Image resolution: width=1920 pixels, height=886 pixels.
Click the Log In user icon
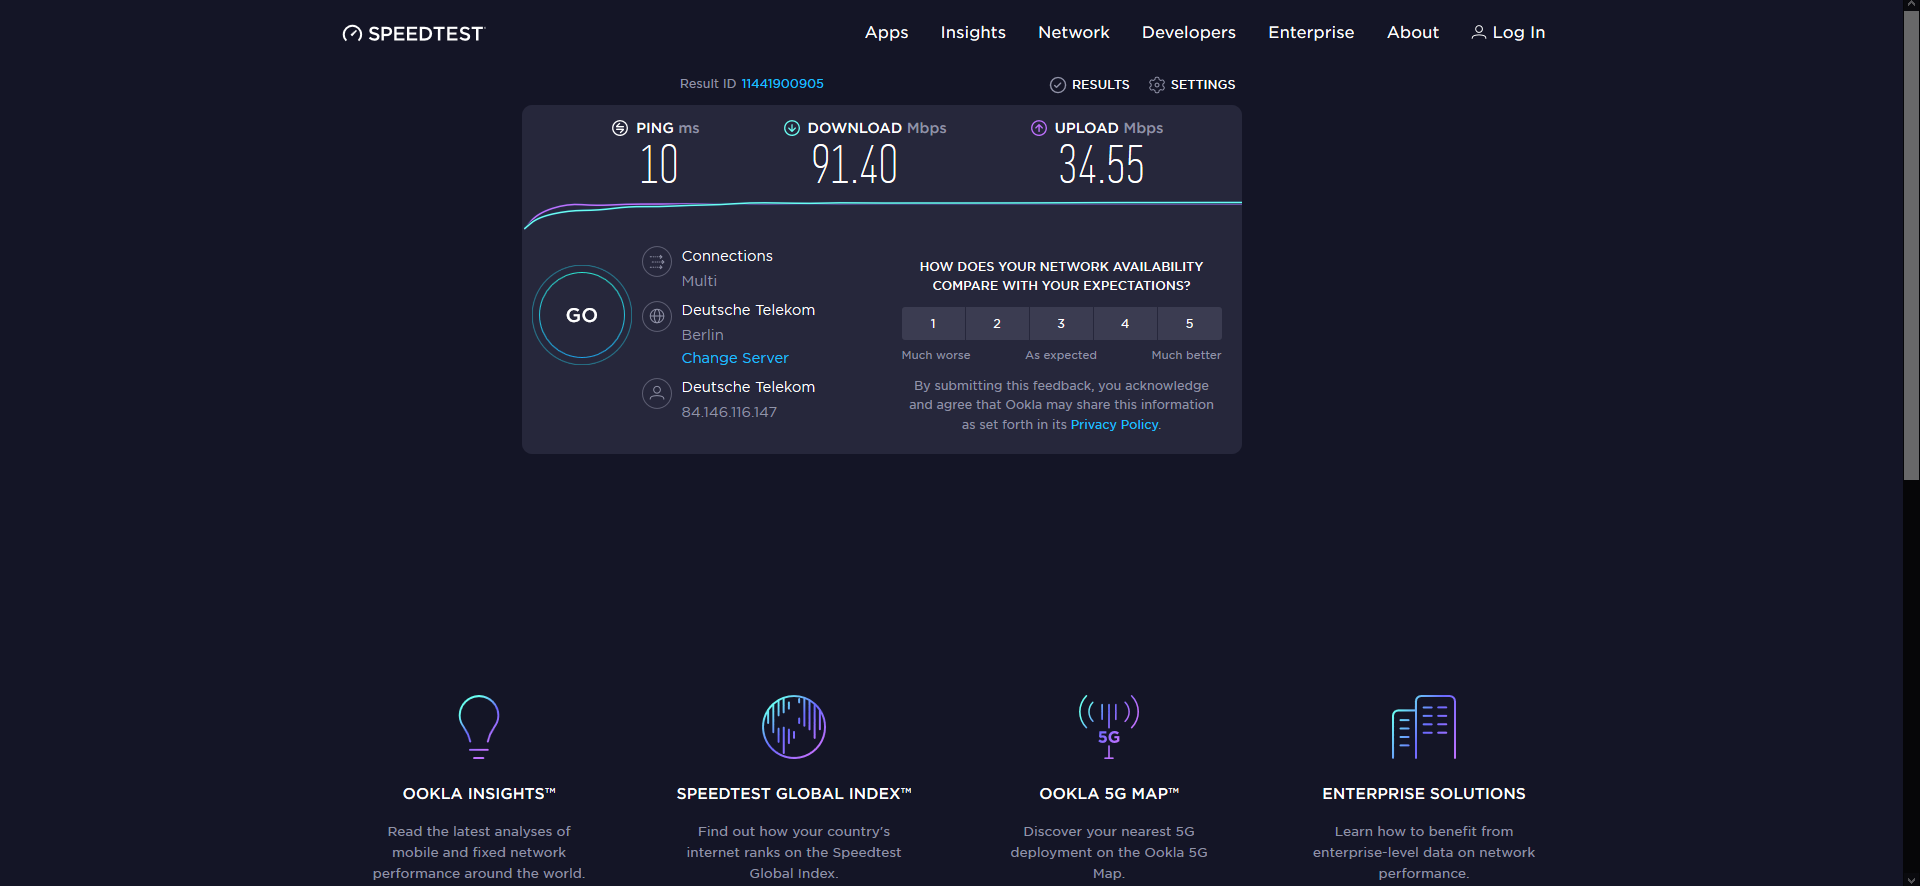click(x=1478, y=32)
